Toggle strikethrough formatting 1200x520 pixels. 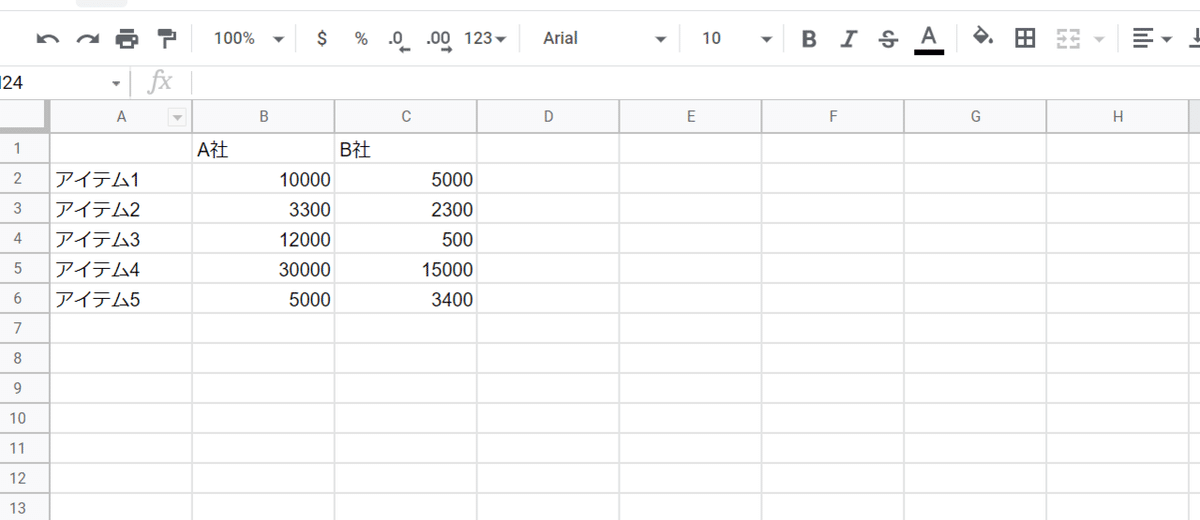point(888,39)
